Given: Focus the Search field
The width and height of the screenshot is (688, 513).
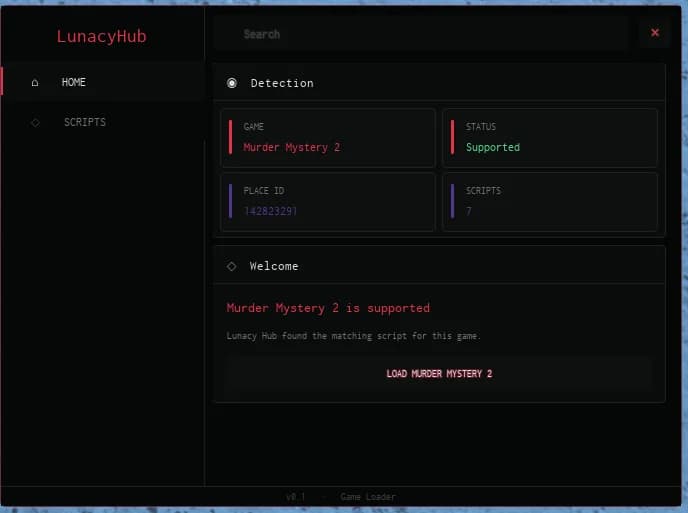Looking at the screenshot, I should (423, 34).
